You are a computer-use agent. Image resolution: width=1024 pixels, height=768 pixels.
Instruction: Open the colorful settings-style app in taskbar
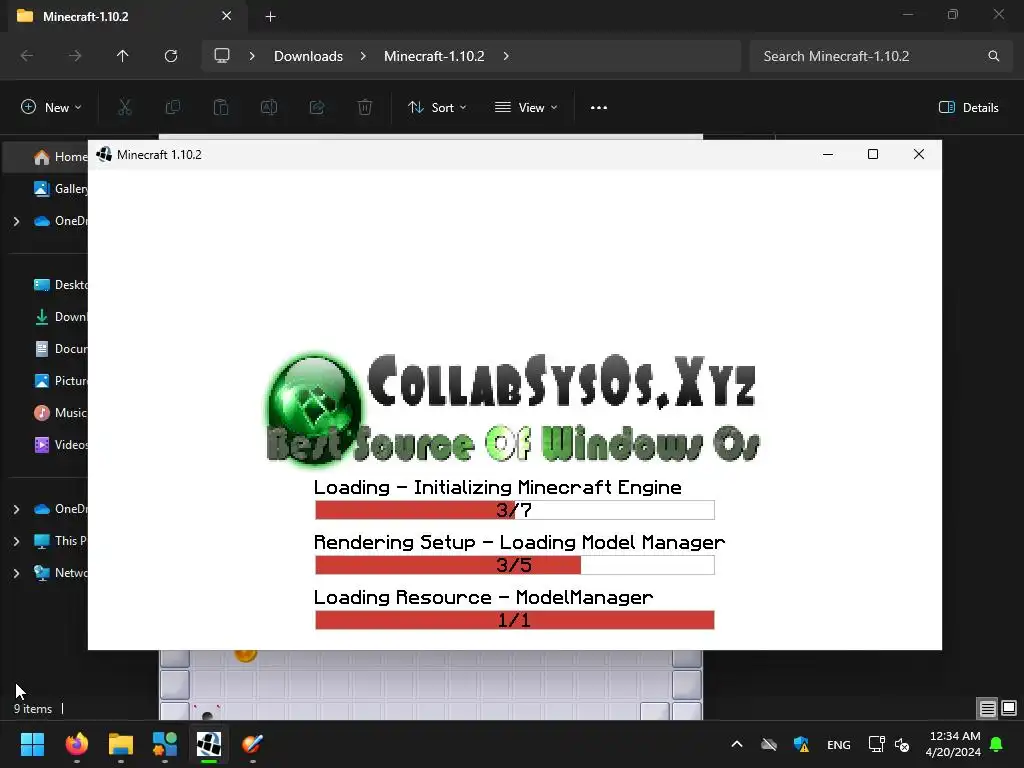tap(165, 744)
